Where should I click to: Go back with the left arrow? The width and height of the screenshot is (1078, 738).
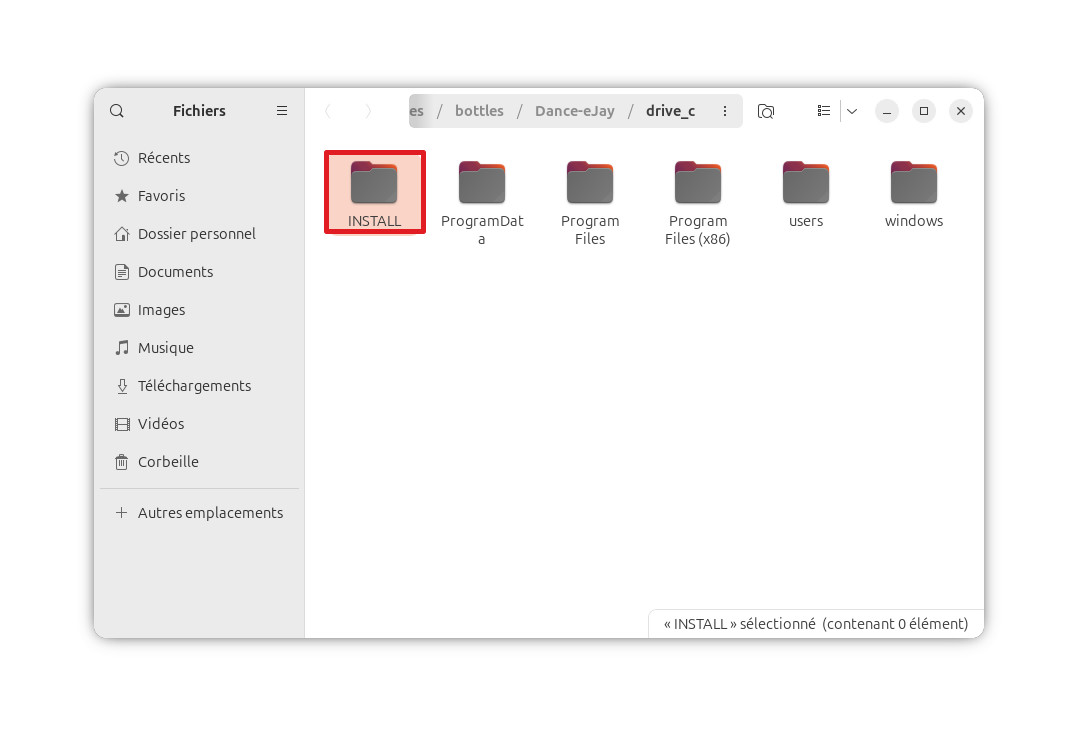pos(328,111)
